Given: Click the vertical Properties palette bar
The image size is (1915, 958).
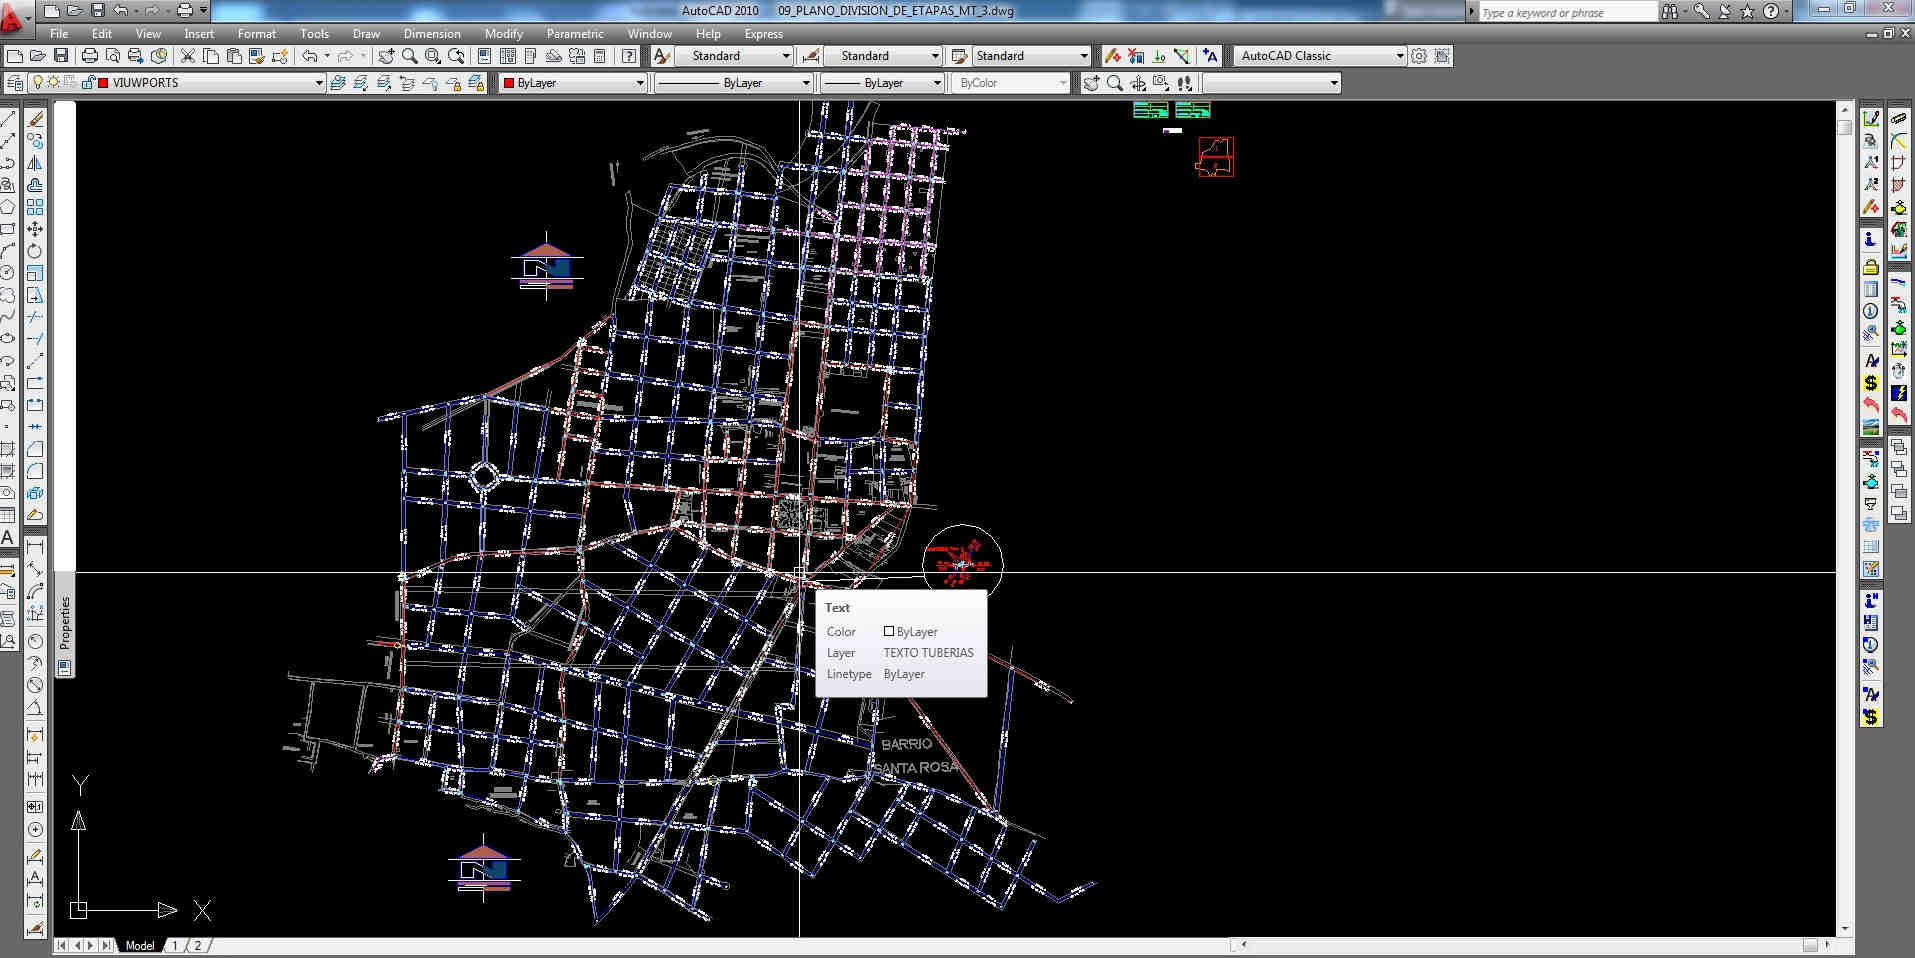Looking at the screenshot, I should click(65, 620).
